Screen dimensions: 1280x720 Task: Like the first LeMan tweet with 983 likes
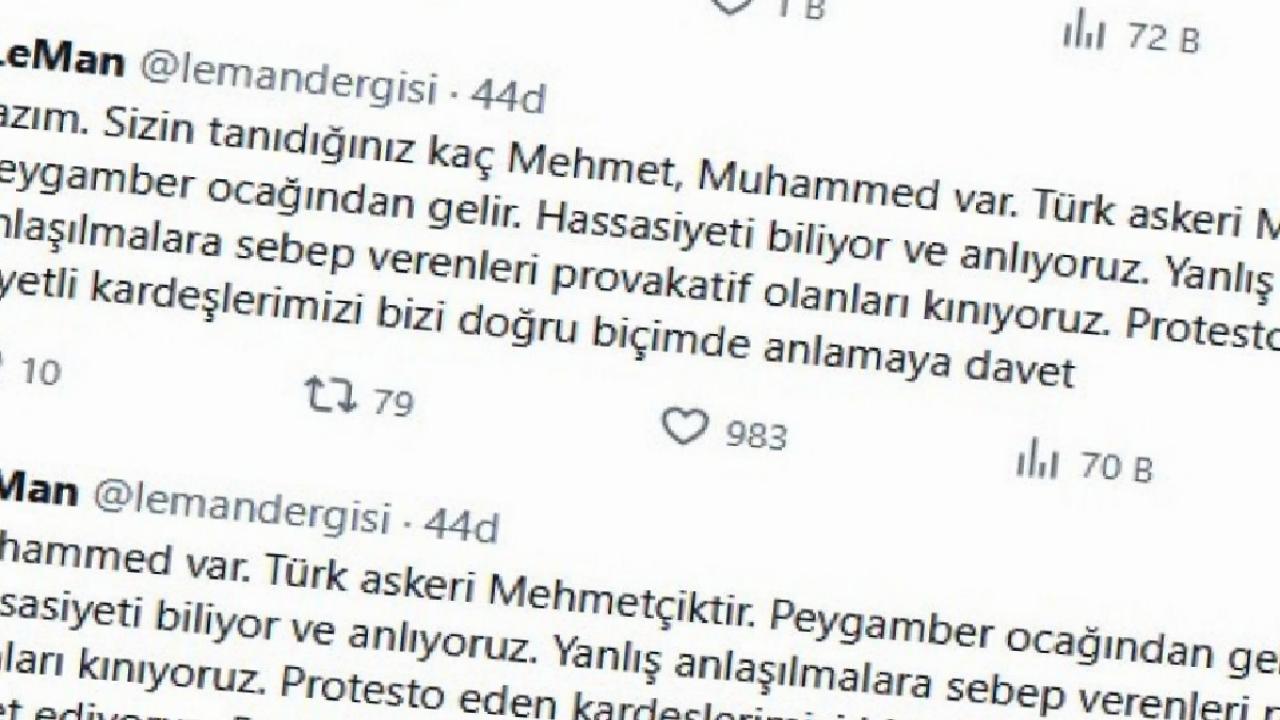[x=686, y=427]
